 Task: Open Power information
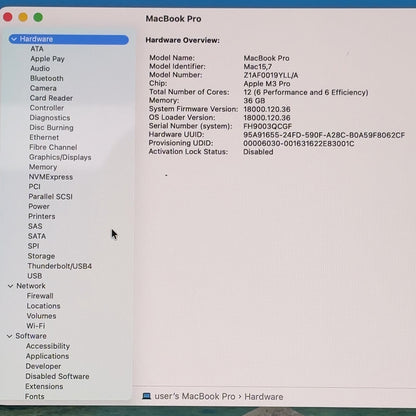tap(39, 207)
